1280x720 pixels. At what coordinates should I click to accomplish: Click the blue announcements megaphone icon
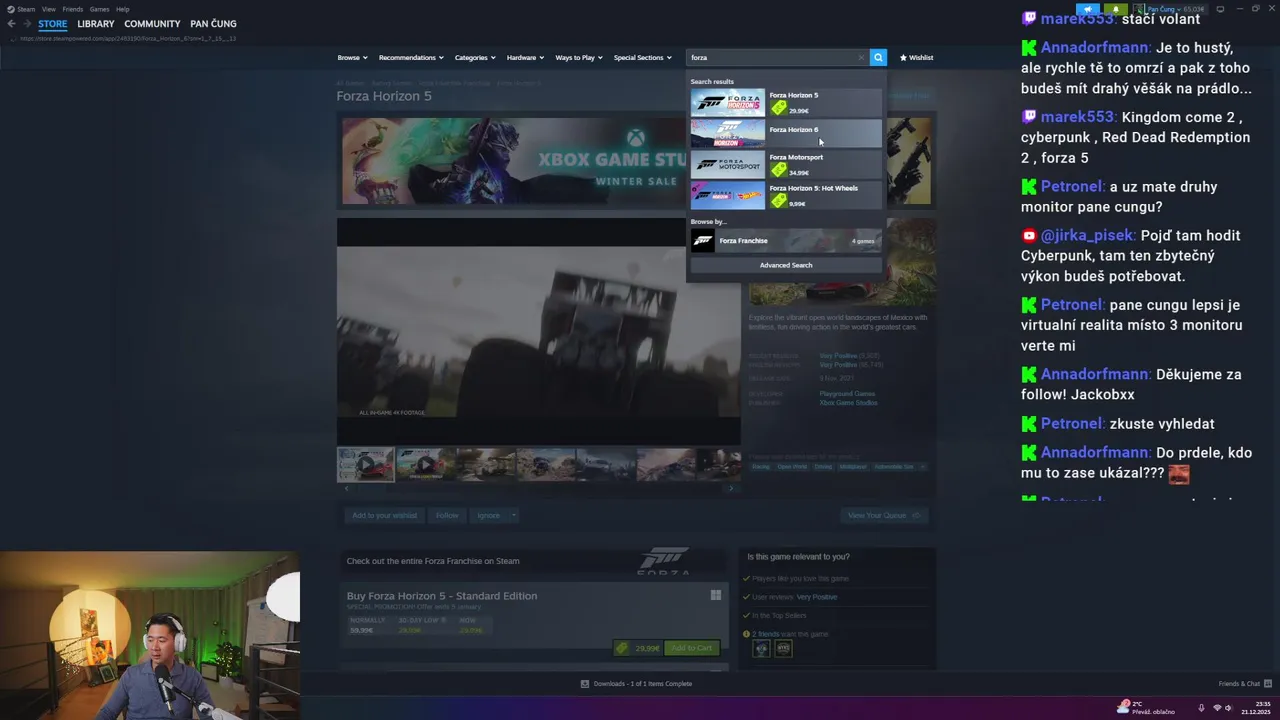(1088, 9)
